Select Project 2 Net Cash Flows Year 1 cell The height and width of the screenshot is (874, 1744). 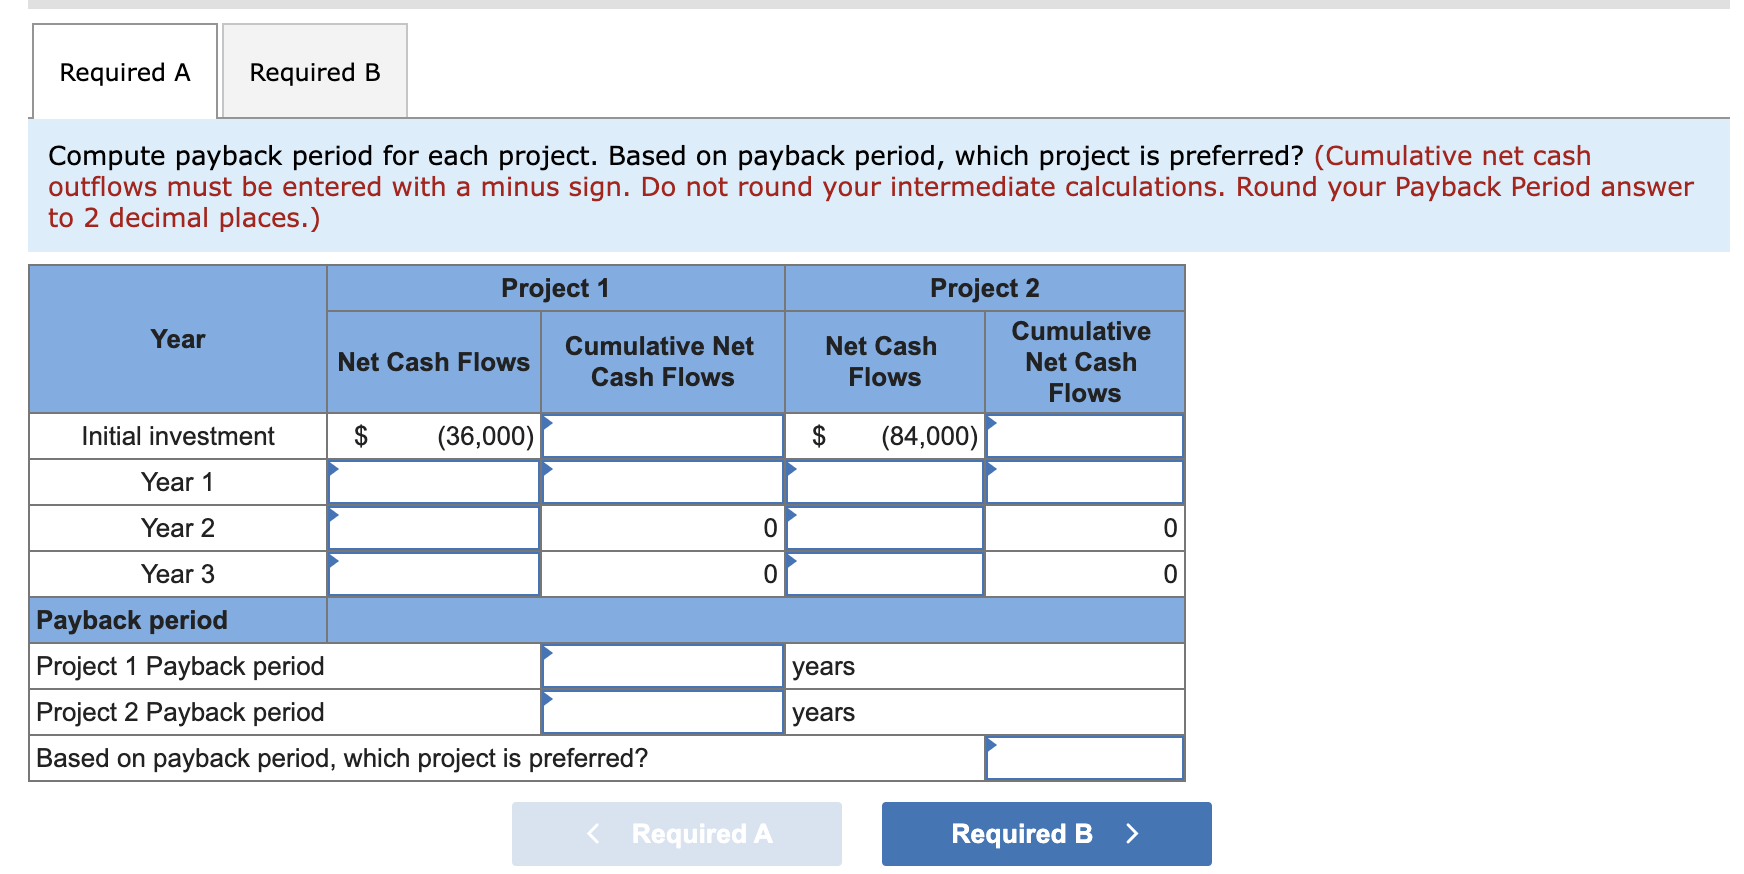[885, 482]
